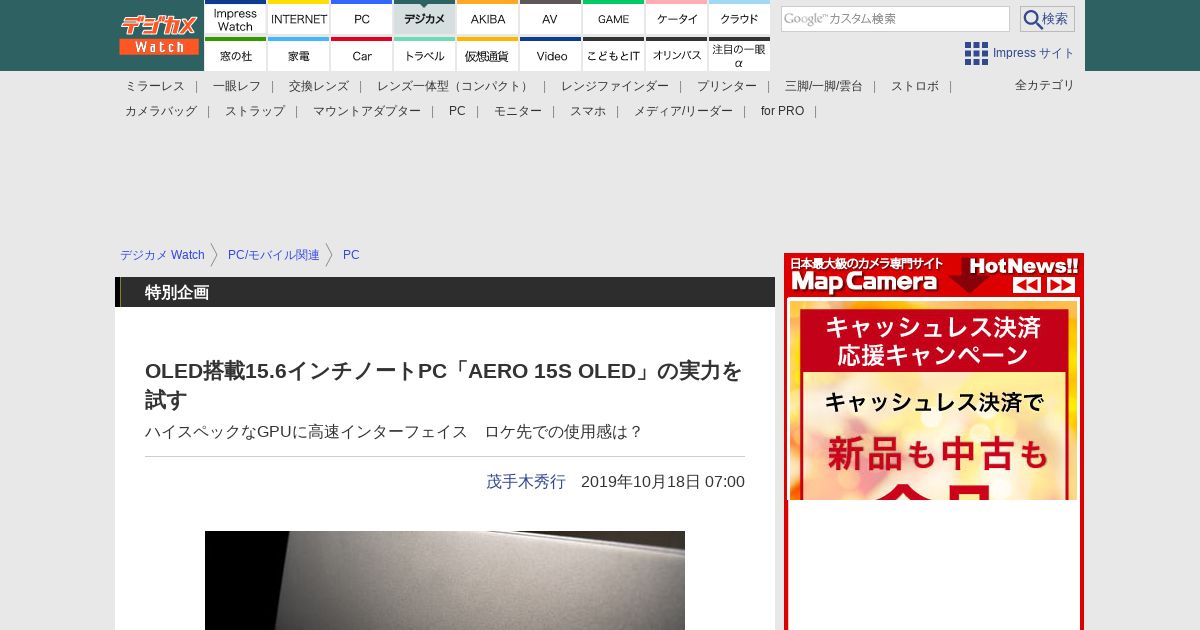Click Map Camera next arrows button

tap(1061, 285)
